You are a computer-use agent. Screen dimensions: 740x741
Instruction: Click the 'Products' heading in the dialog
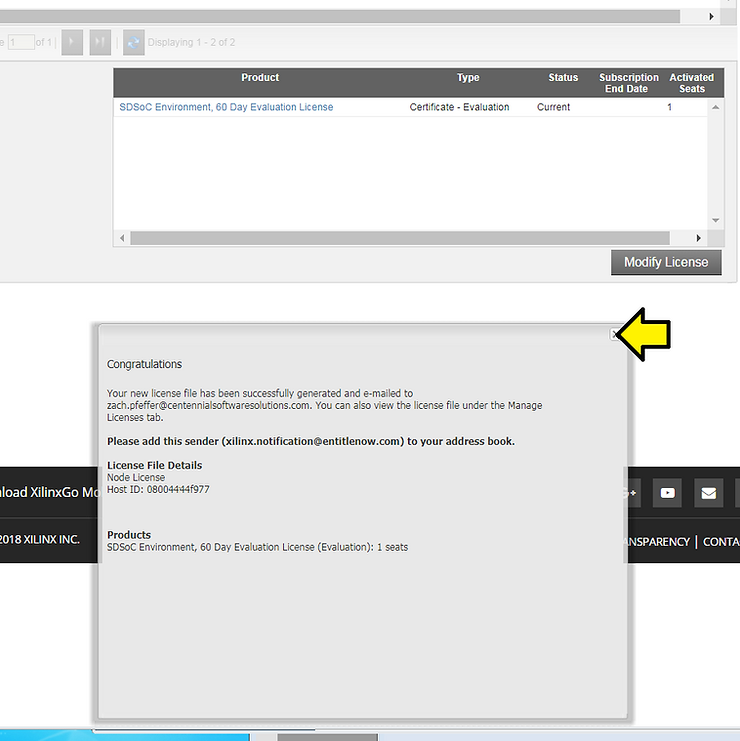pos(129,535)
